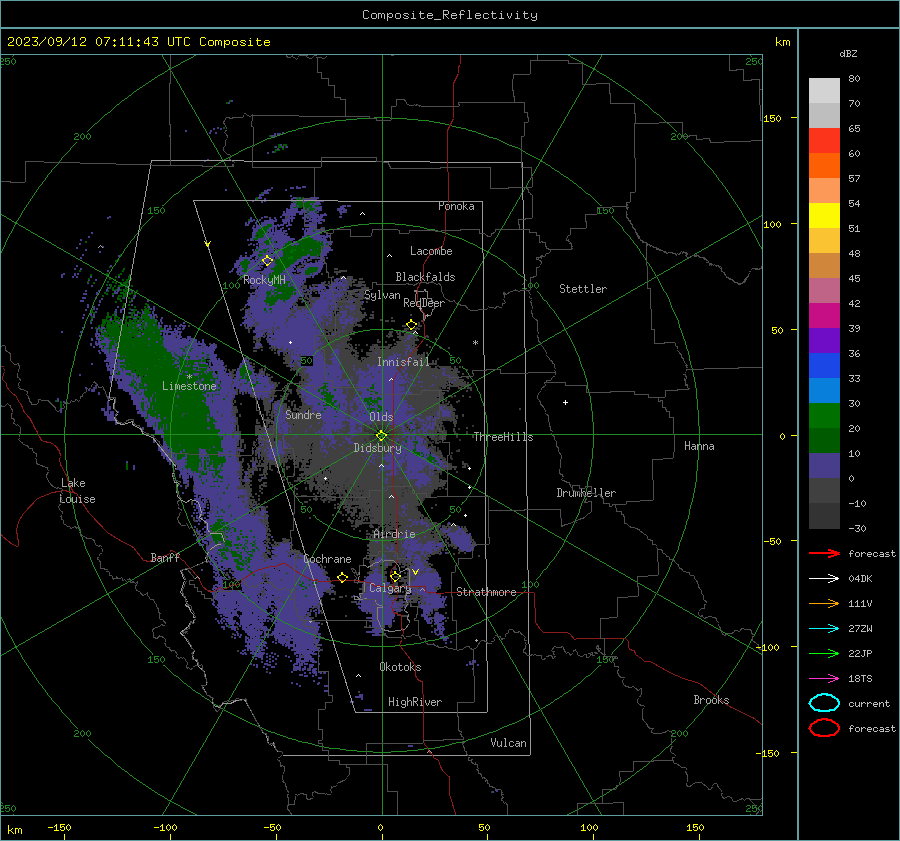
Task: Click the -150 tick on bottom axis
Action: [59, 828]
